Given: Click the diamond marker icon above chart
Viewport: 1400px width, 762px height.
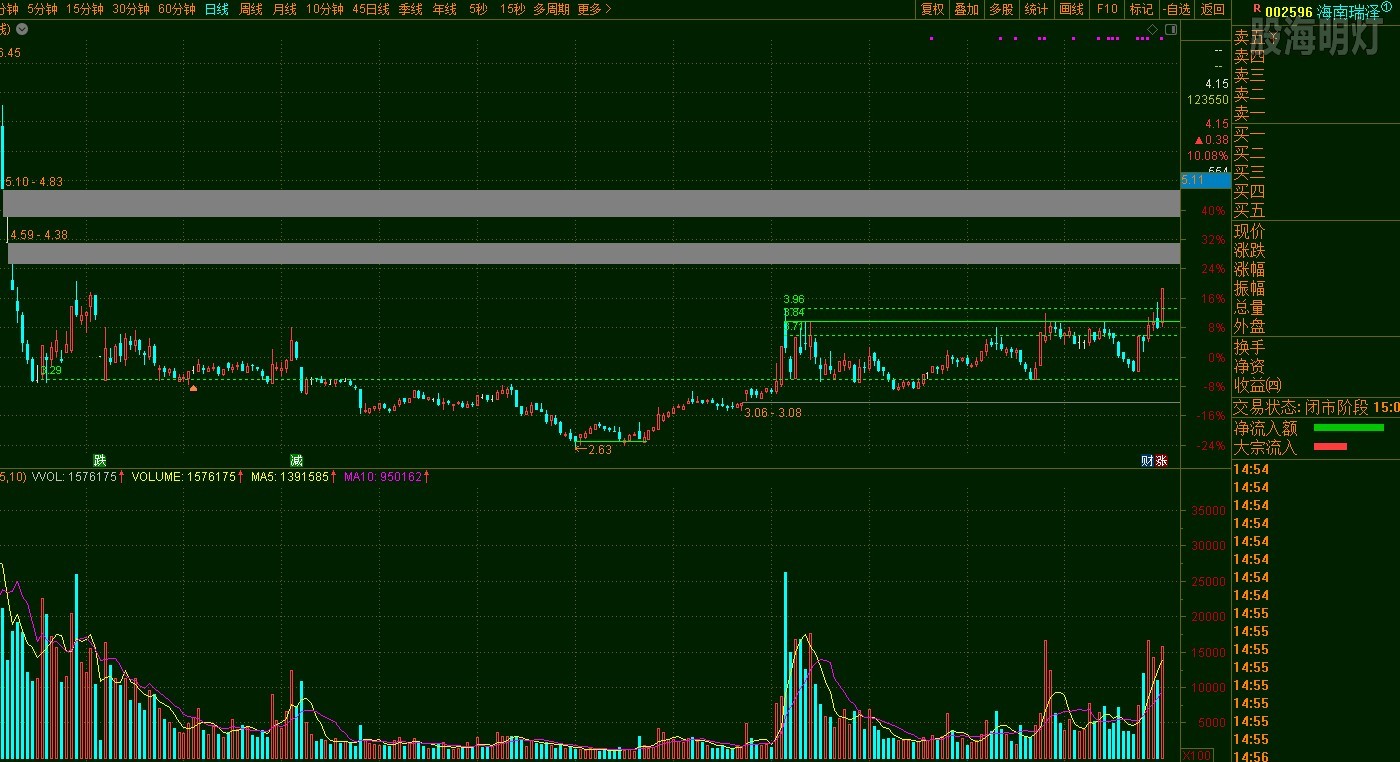Looking at the screenshot, I should [x=1151, y=30].
